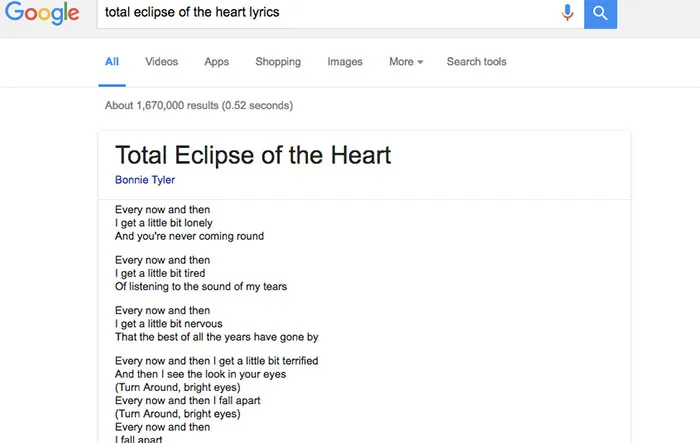The width and height of the screenshot is (700, 443).
Task: Activate voice search microphone icon
Action: [x=568, y=12]
